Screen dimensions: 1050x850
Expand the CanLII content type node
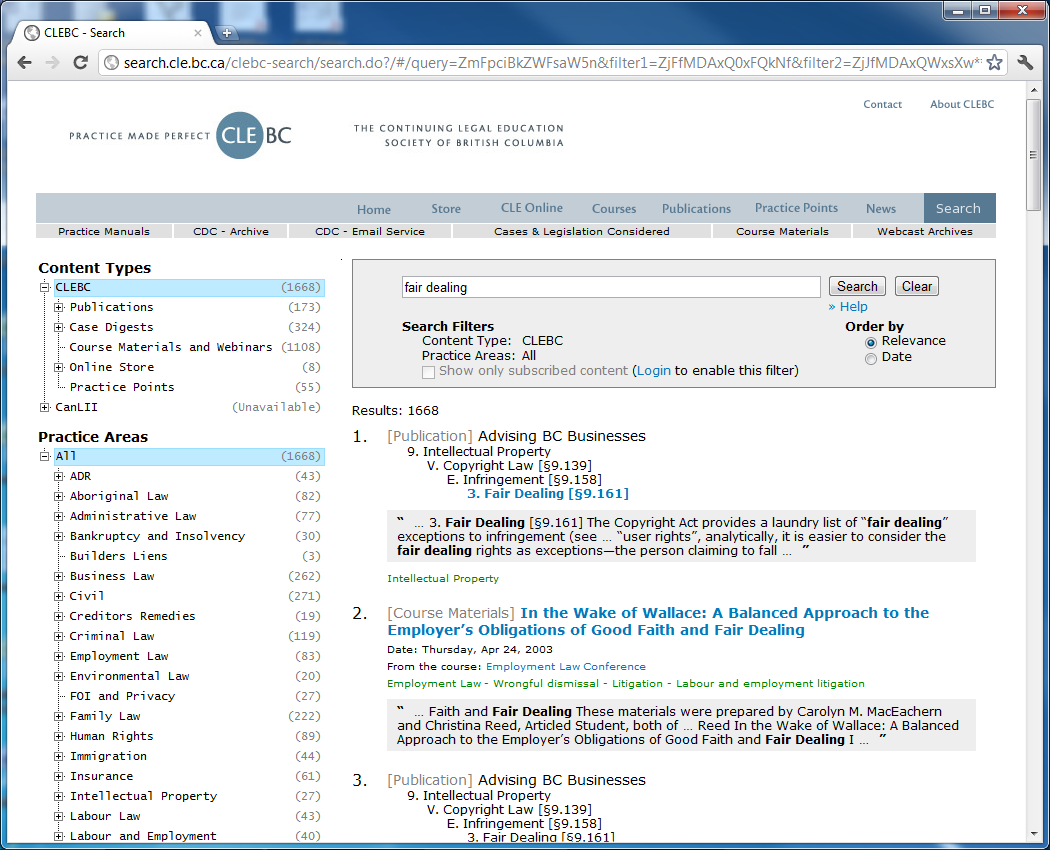(42, 406)
